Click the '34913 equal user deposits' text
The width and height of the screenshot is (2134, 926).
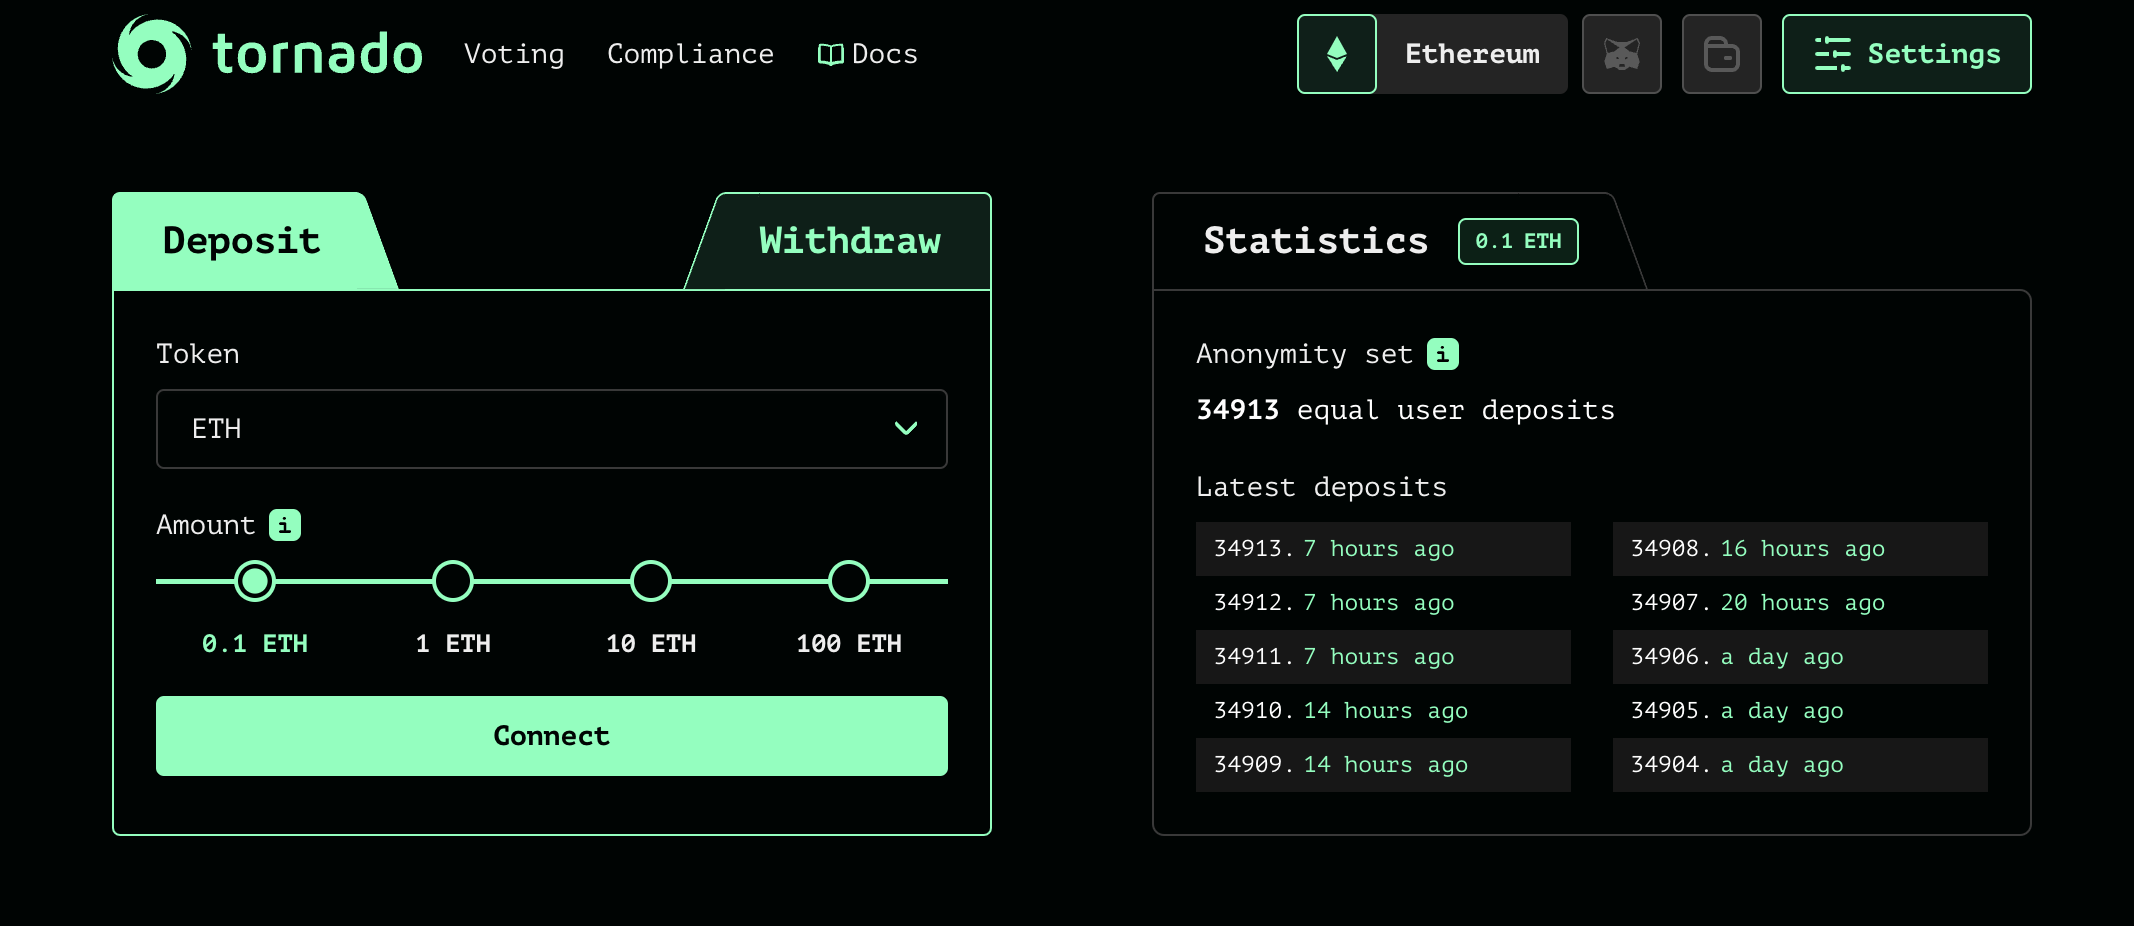pyautogui.click(x=1405, y=410)
